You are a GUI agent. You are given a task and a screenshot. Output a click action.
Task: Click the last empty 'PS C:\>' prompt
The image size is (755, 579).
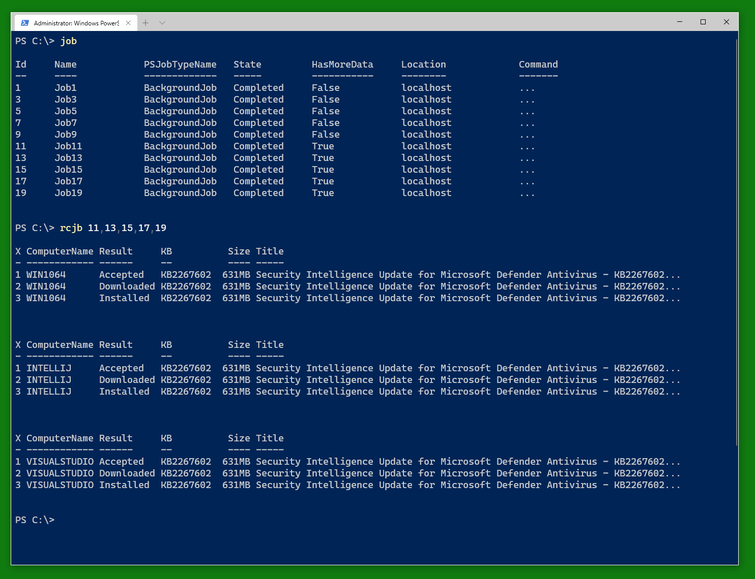(35, 520)
